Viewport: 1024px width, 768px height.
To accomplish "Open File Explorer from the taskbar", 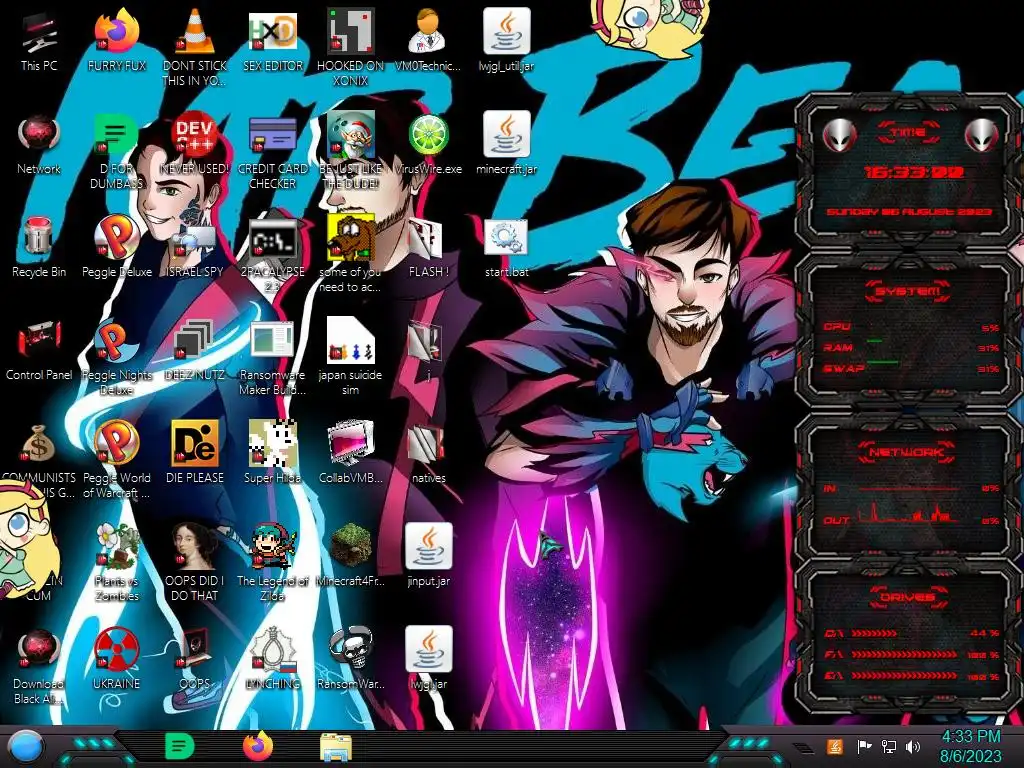I will coord(336,748).
